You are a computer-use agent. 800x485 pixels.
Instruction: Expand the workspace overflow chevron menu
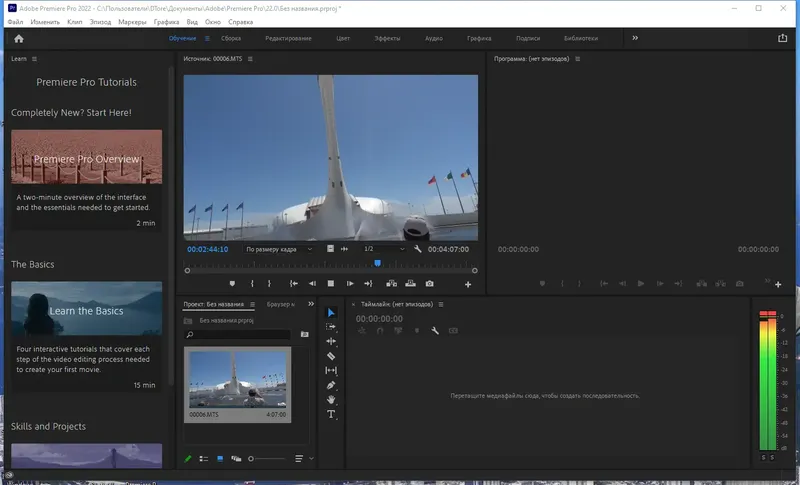(x=635, y=38)
